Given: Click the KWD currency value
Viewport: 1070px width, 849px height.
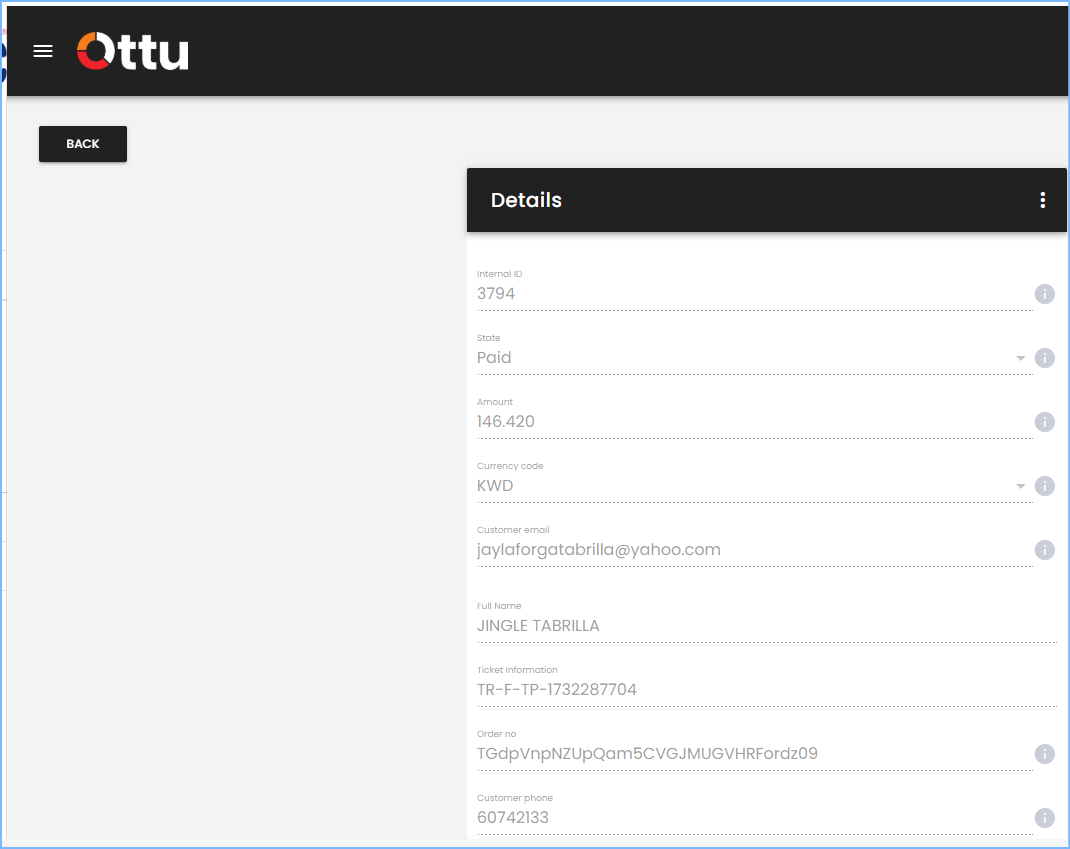Looking at the screenshot, I should tap(495, 486).
